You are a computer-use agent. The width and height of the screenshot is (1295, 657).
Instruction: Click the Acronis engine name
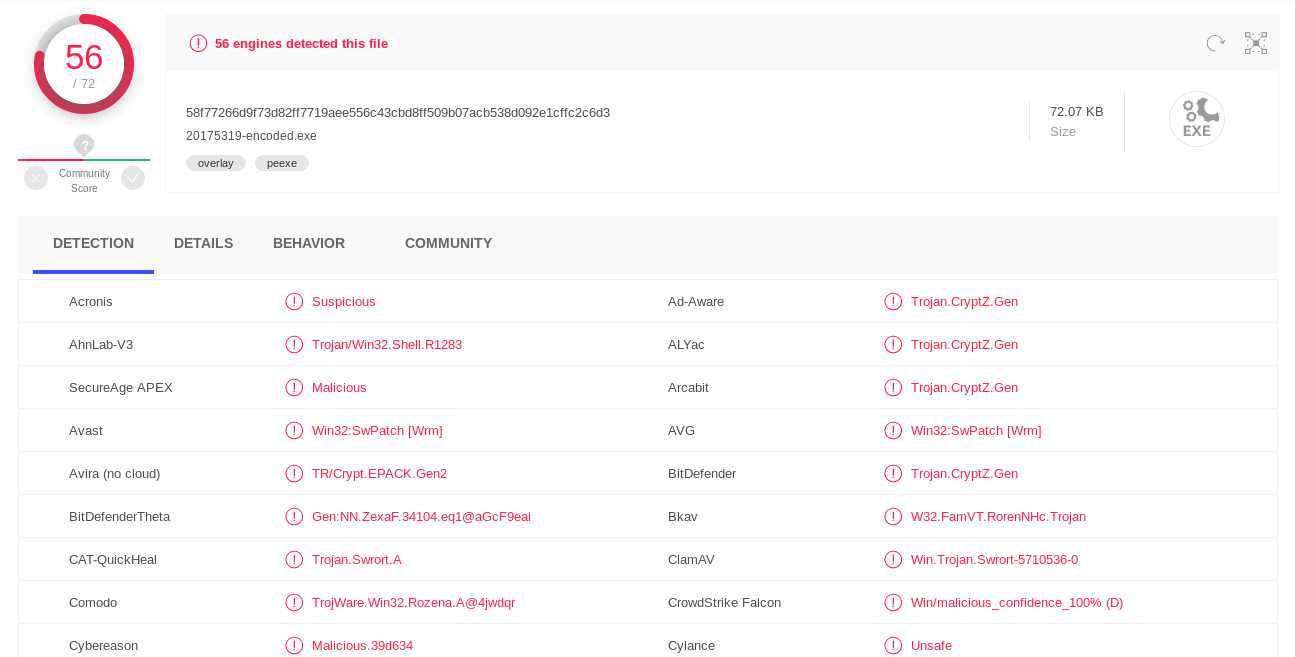point(91,301)
